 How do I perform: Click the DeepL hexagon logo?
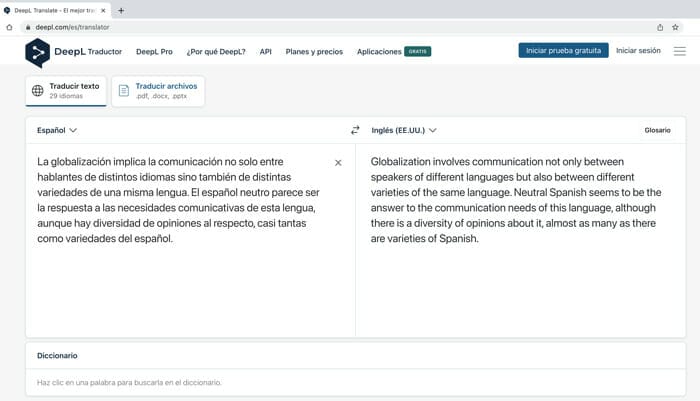(x=38, y=53)
